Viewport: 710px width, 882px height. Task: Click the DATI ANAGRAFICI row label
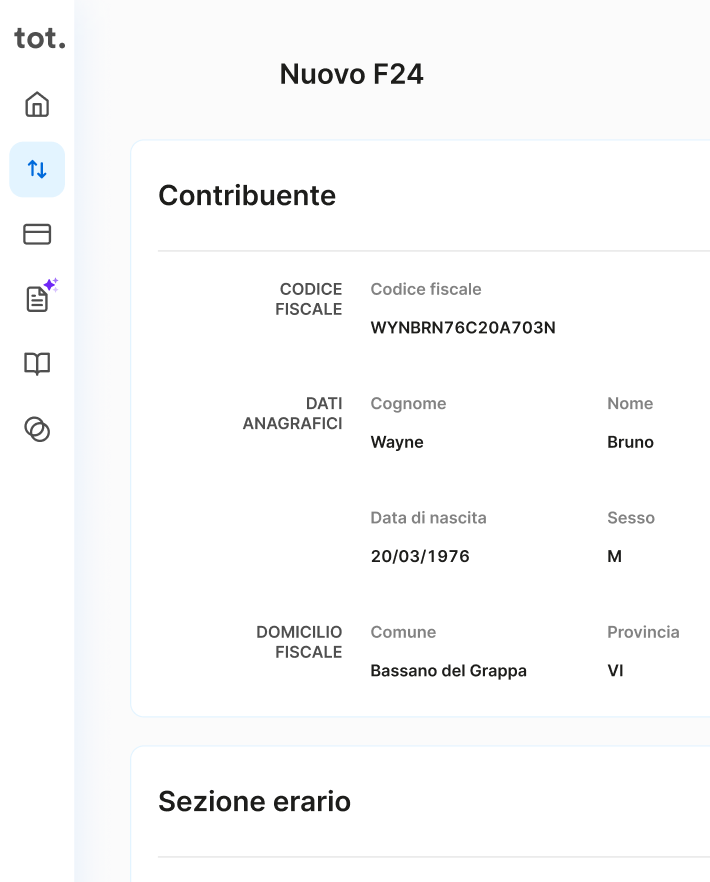(292, 413)
